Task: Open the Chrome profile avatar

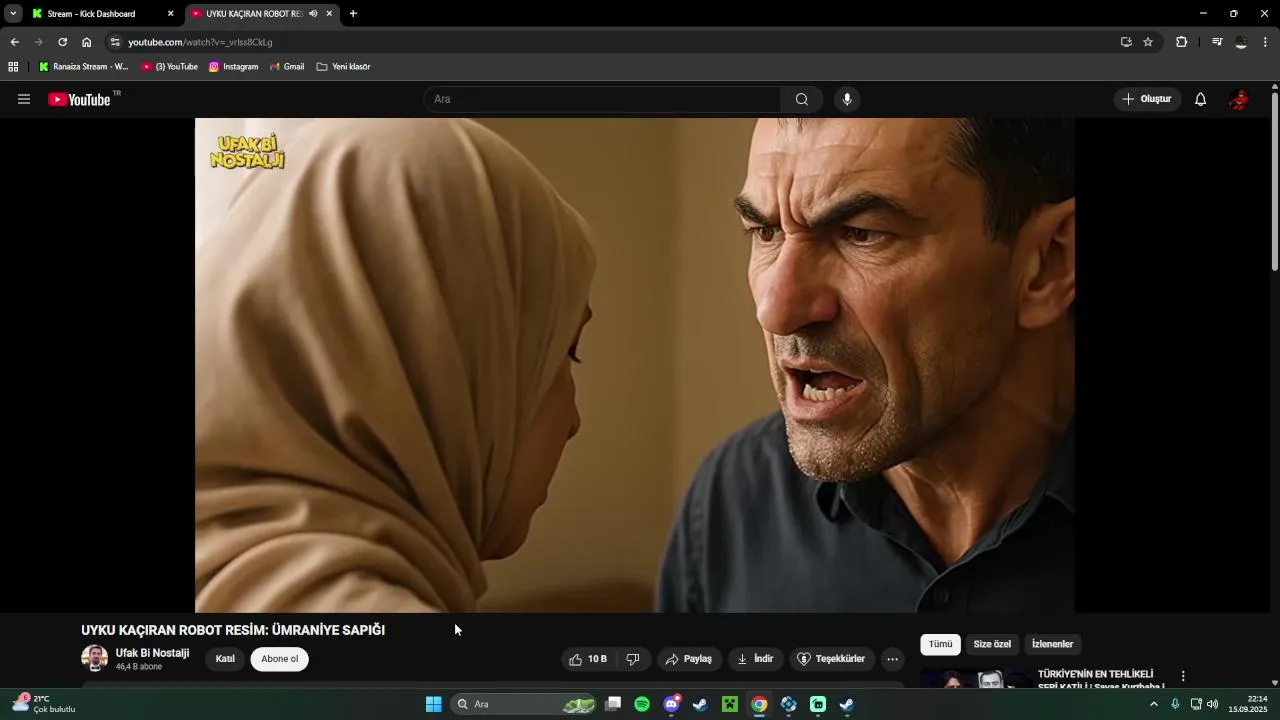Action: 1241,42
